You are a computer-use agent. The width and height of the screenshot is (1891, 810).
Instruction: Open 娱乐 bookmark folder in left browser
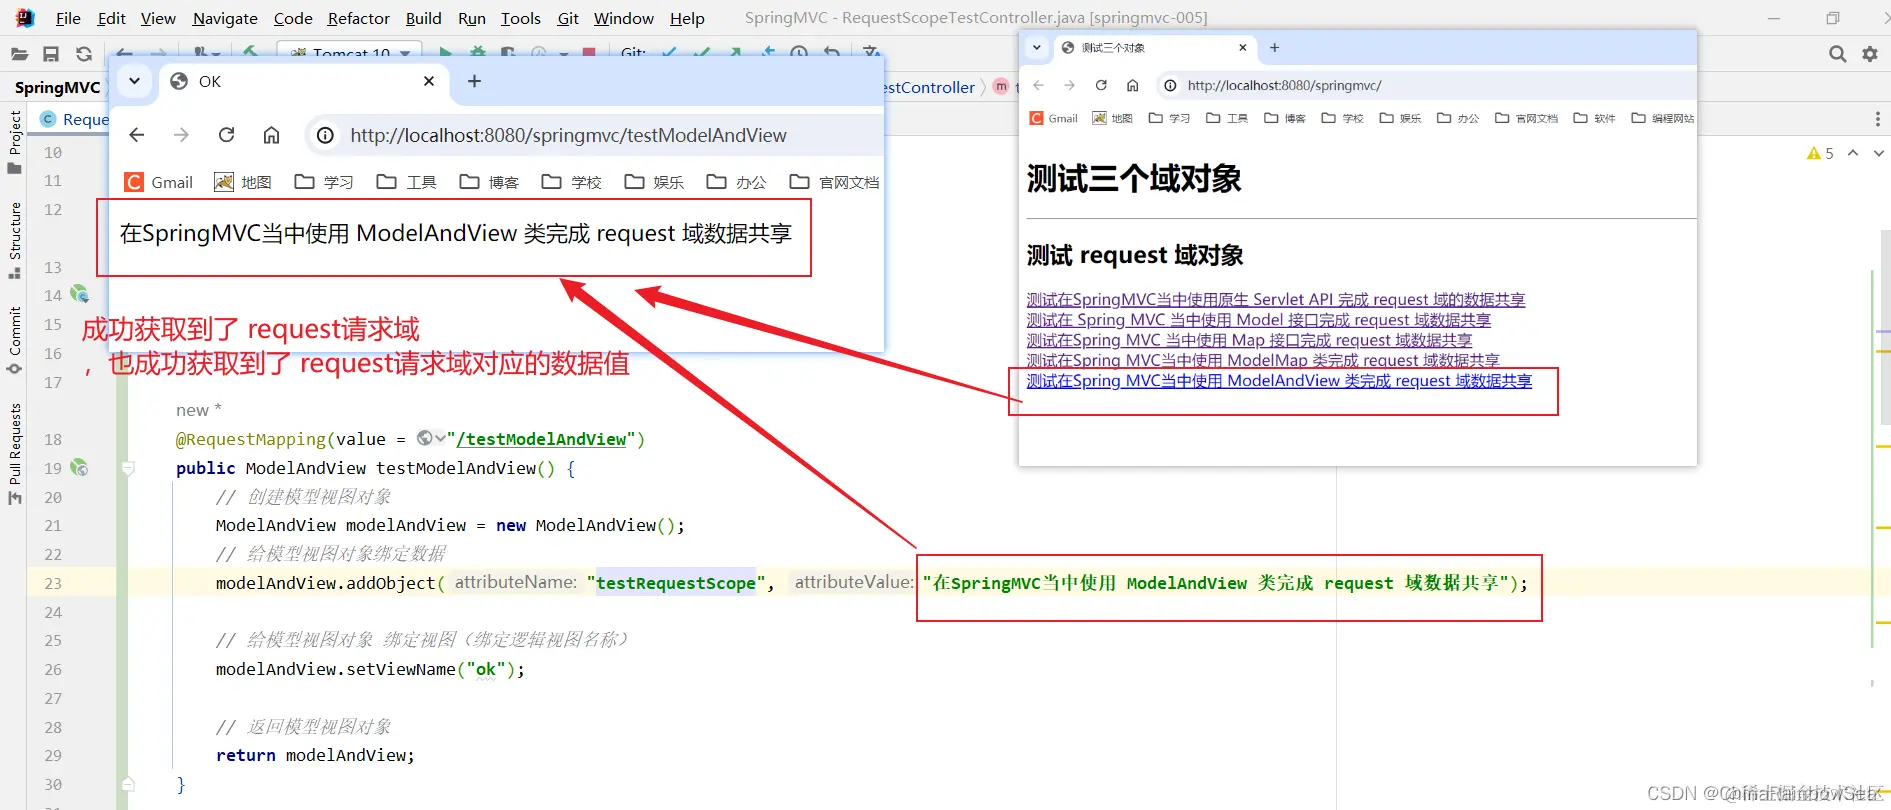(654, 182)
